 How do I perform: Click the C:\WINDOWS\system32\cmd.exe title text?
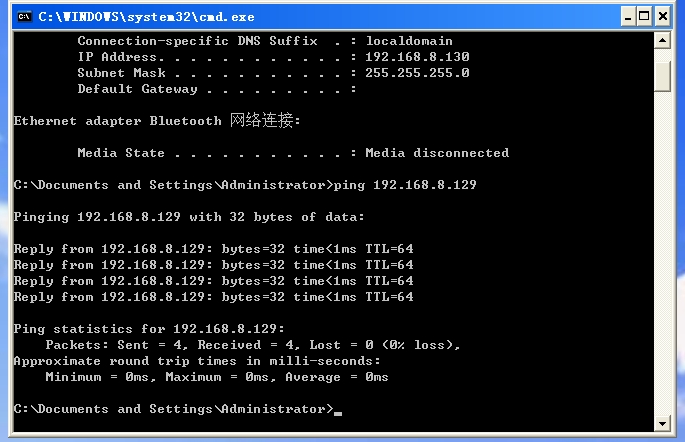(146, 17)
